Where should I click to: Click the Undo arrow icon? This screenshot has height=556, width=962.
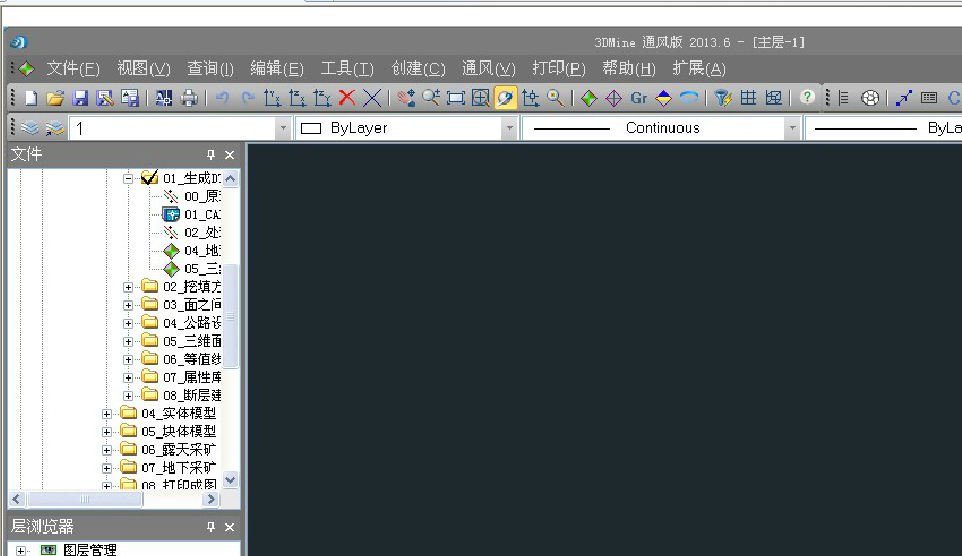click(x=222, y=98)
